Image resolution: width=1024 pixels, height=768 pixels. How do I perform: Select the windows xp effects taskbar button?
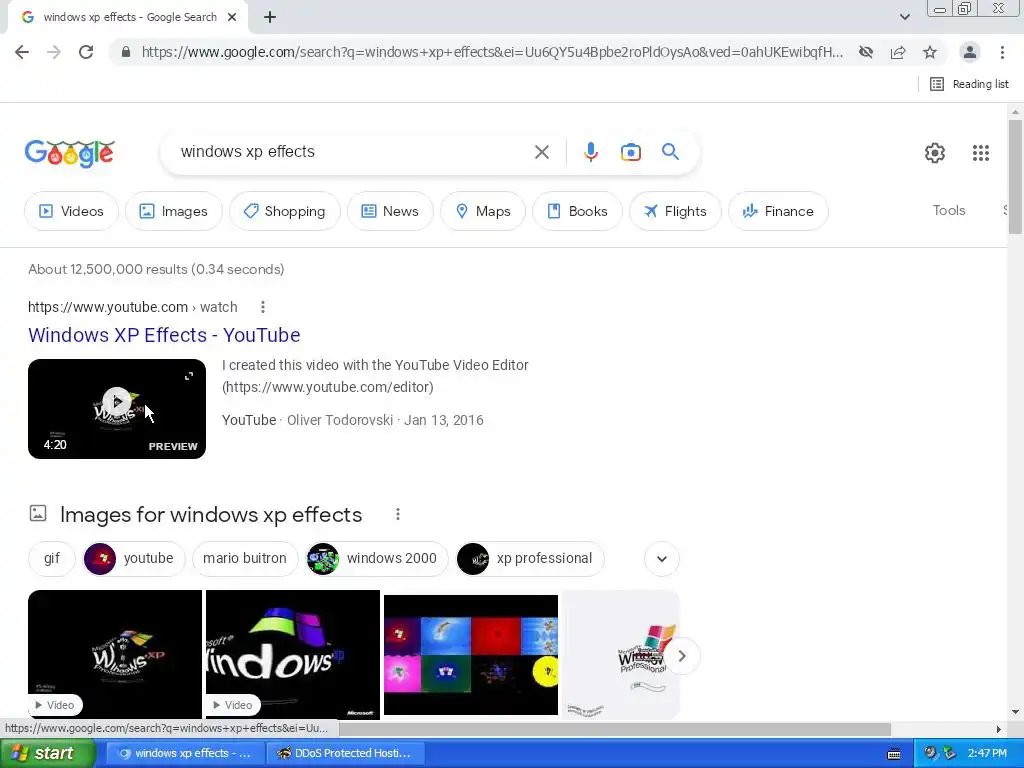[x=185, y=753]
